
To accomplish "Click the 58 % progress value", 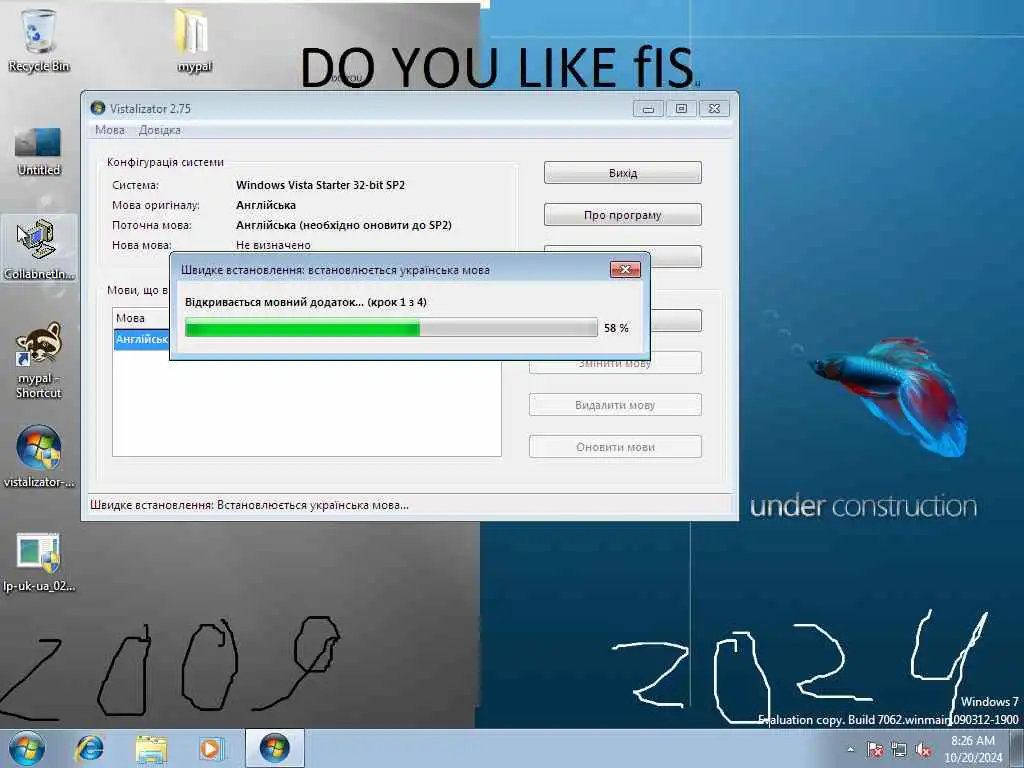I will (616, 328).
